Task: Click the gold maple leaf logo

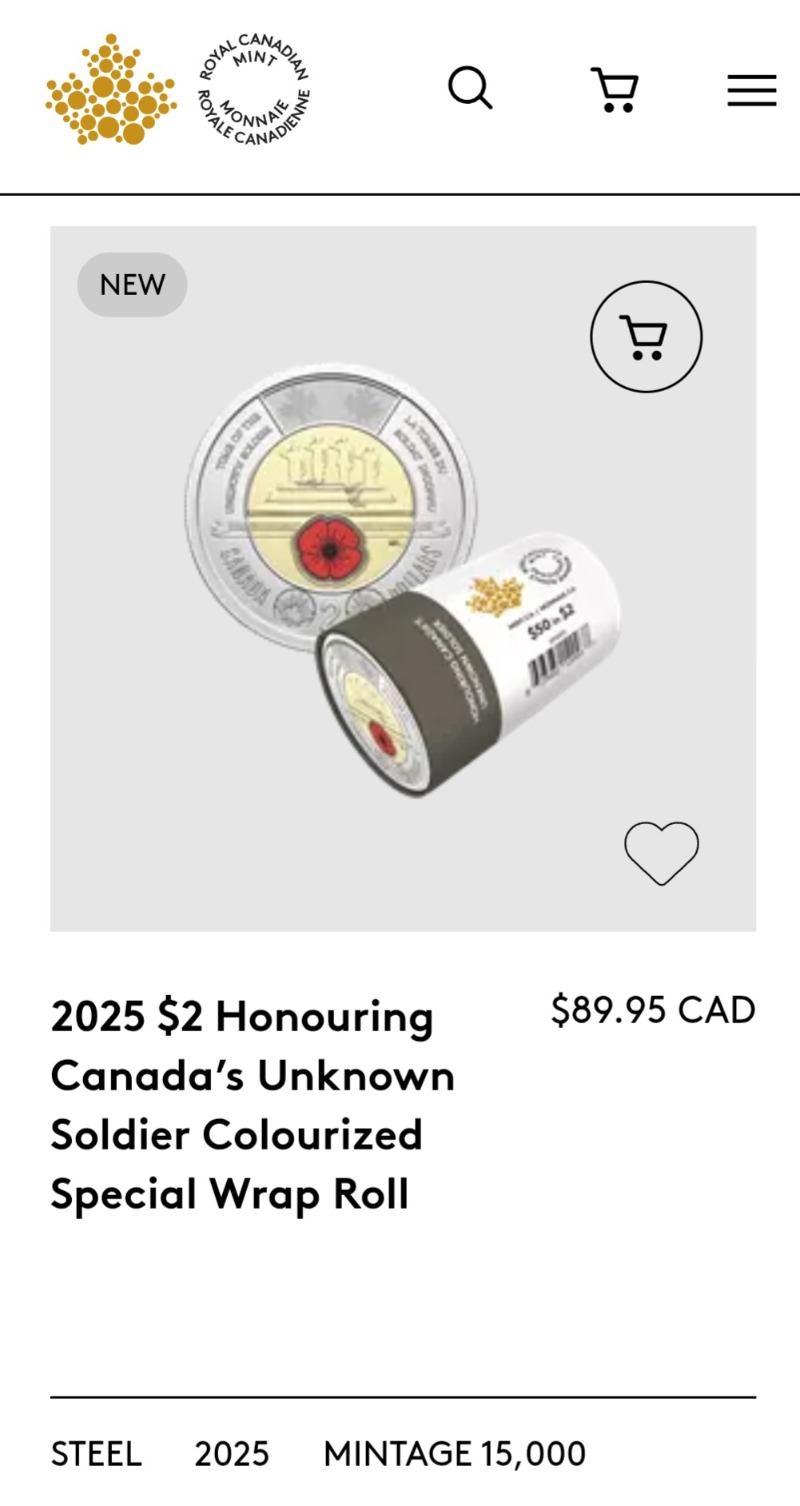Action: (x=110, y=90)
